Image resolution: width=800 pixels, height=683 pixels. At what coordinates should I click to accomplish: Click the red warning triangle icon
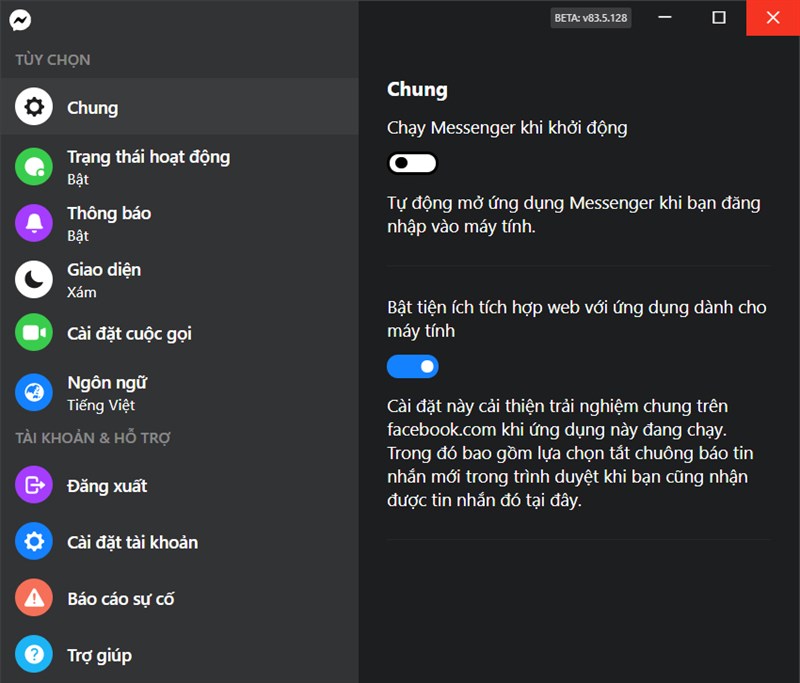click(x=33, y=598)
